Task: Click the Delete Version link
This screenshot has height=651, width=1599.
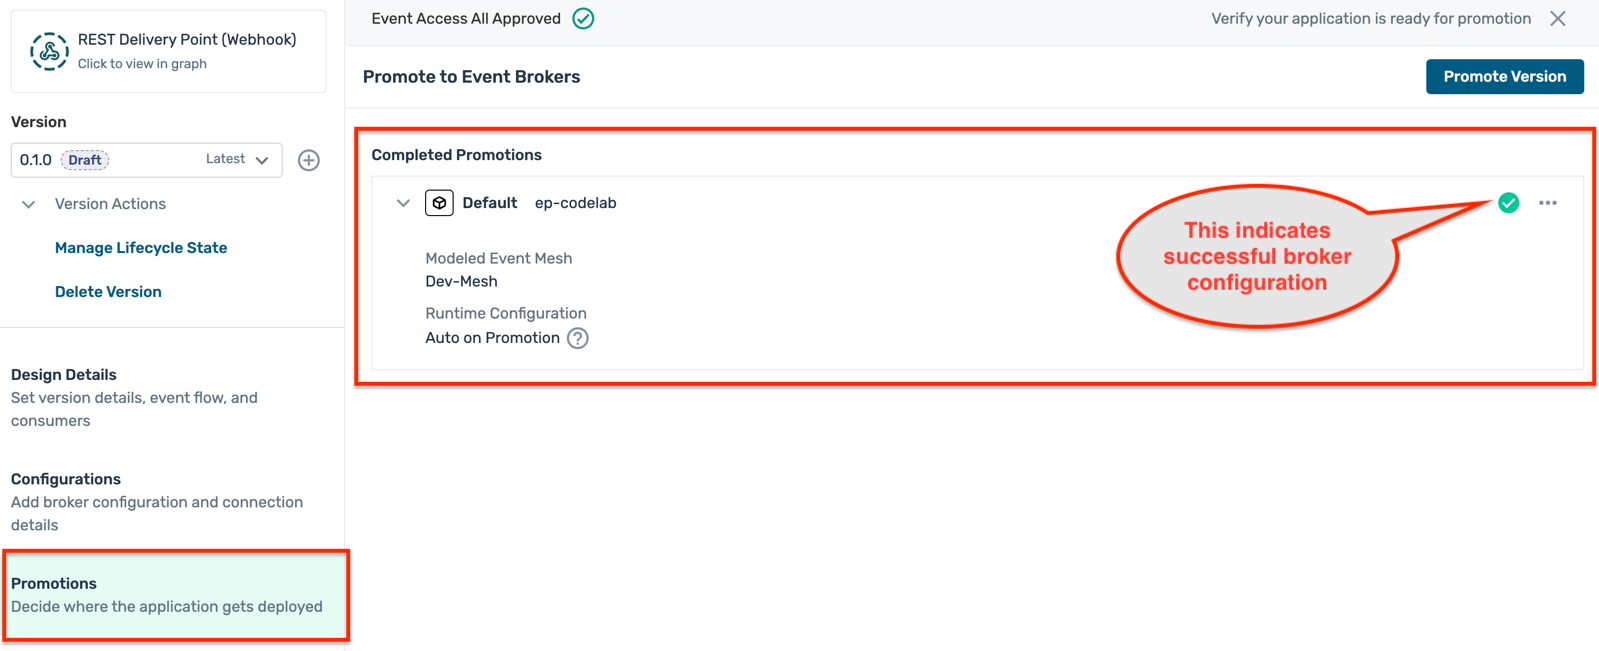Action: pos(108,292)
